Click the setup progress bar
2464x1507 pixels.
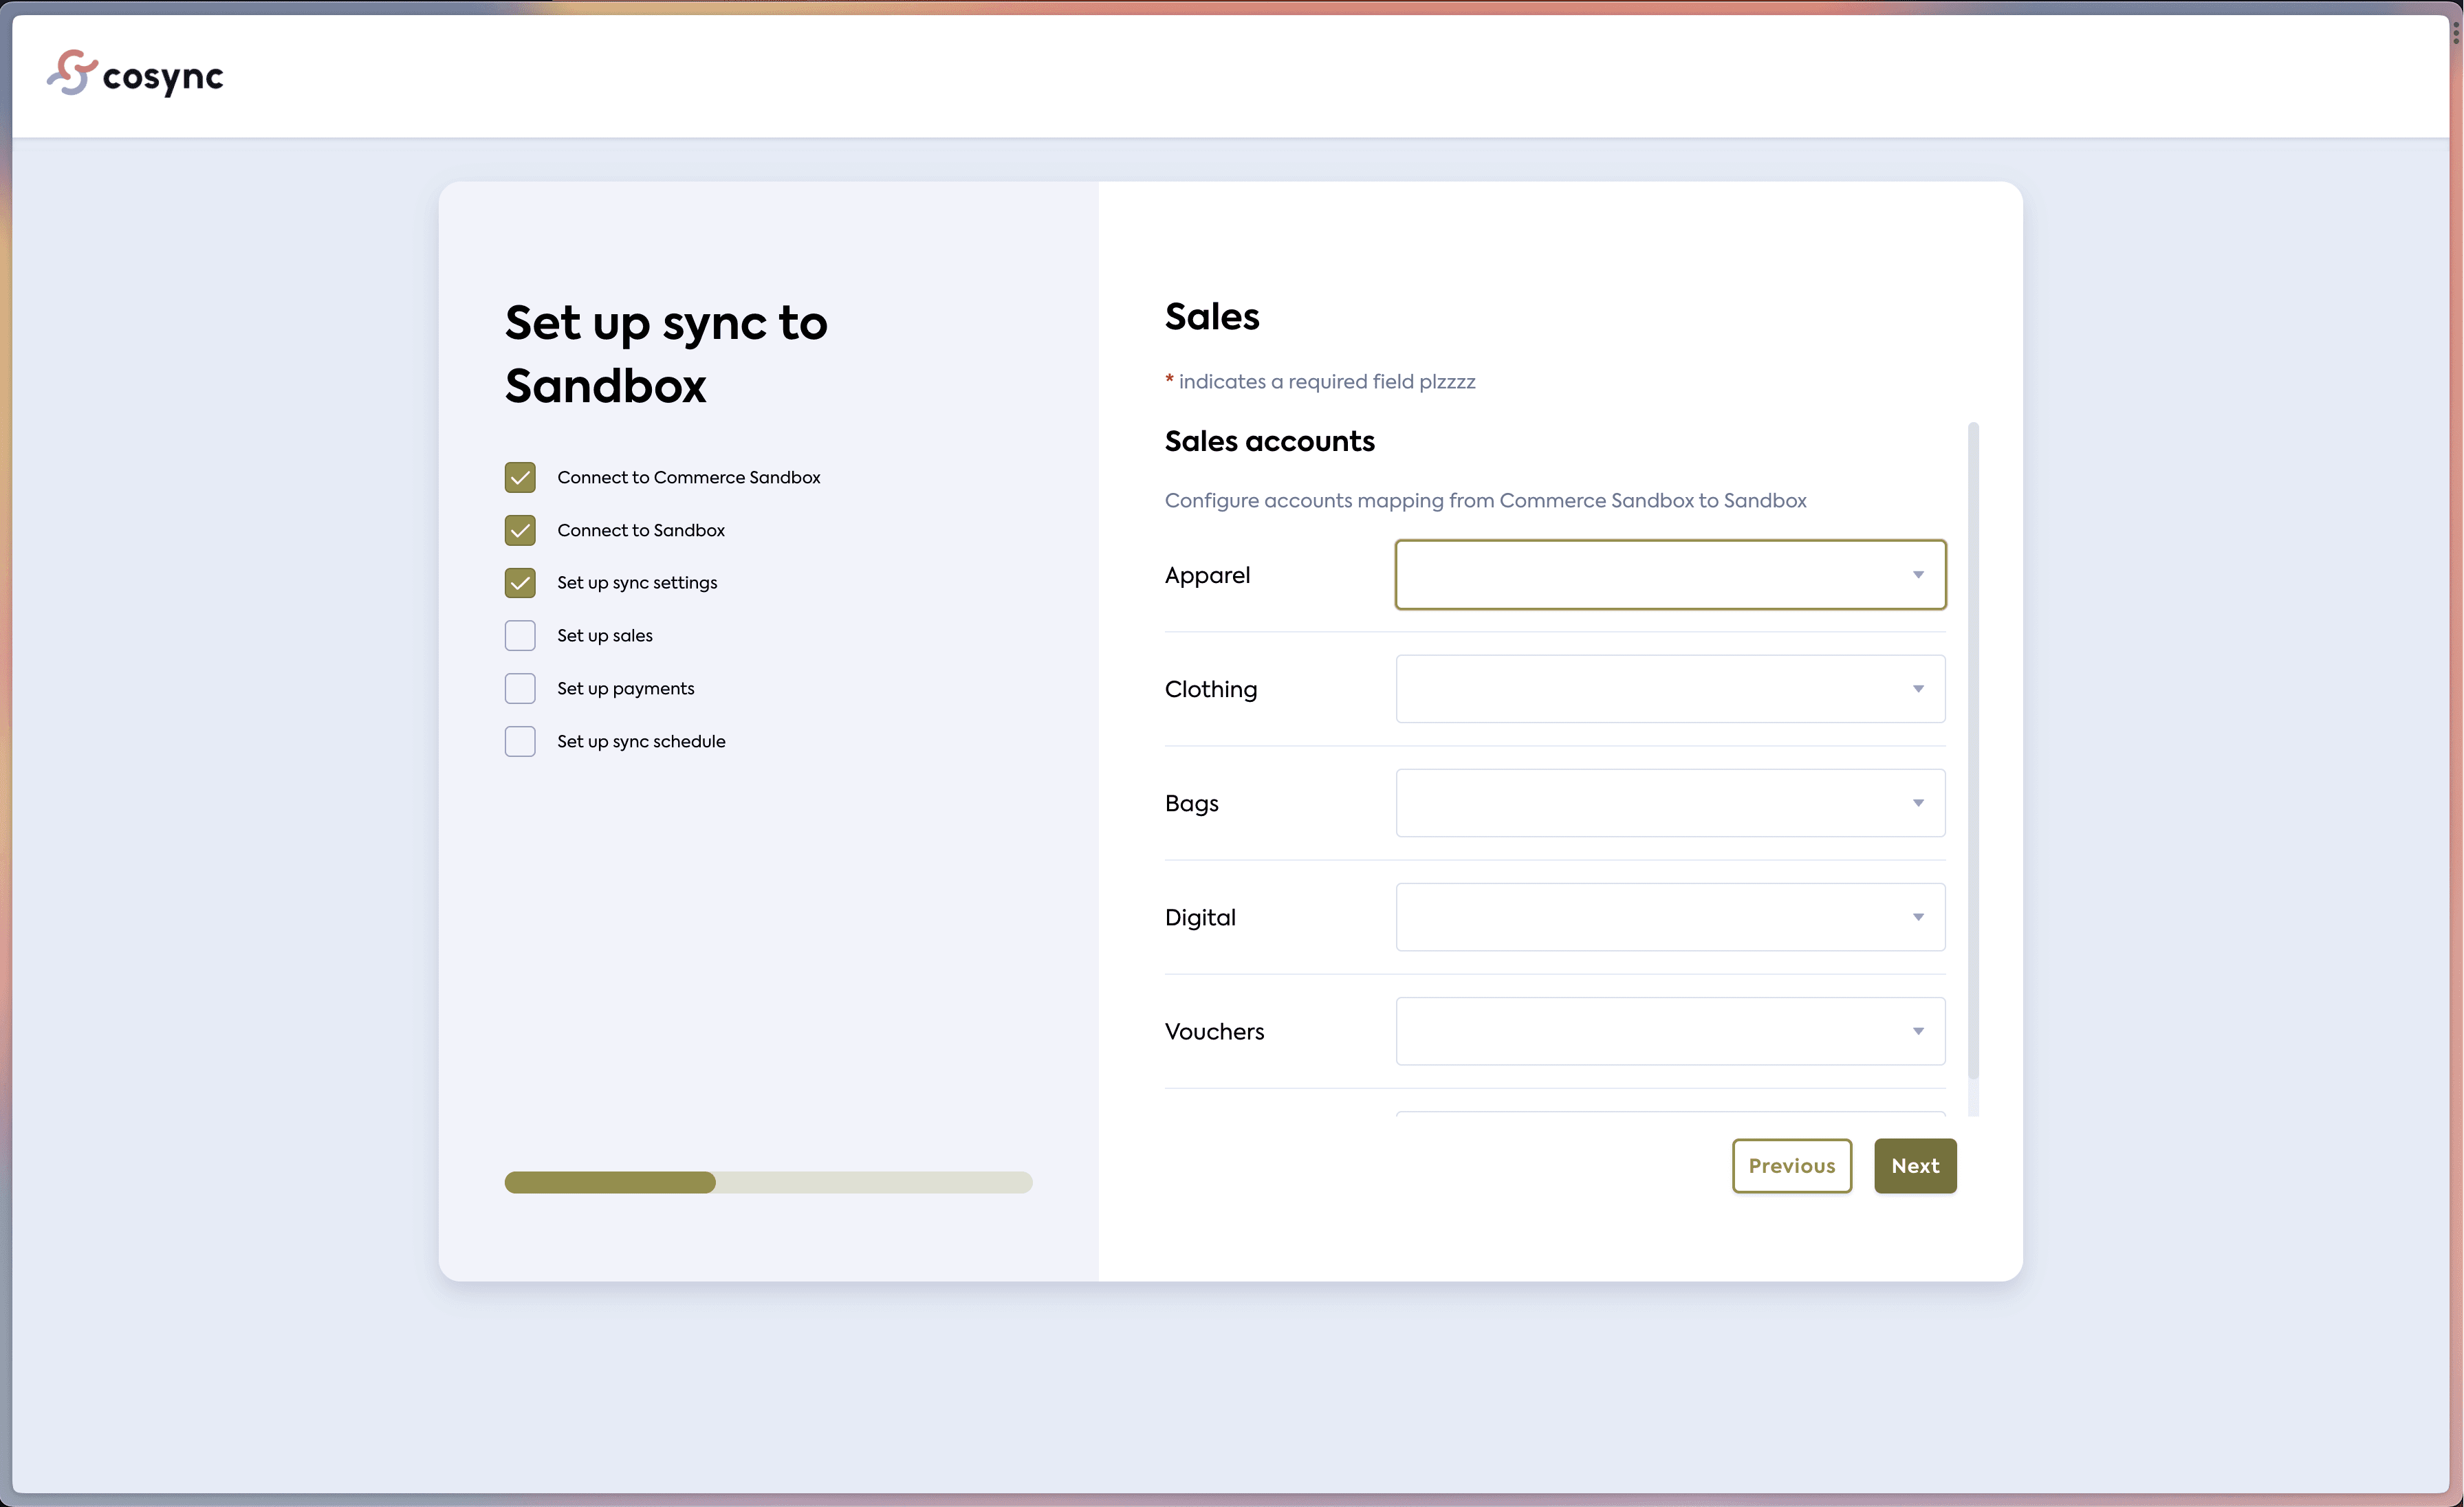click(x=768, y=1183)
